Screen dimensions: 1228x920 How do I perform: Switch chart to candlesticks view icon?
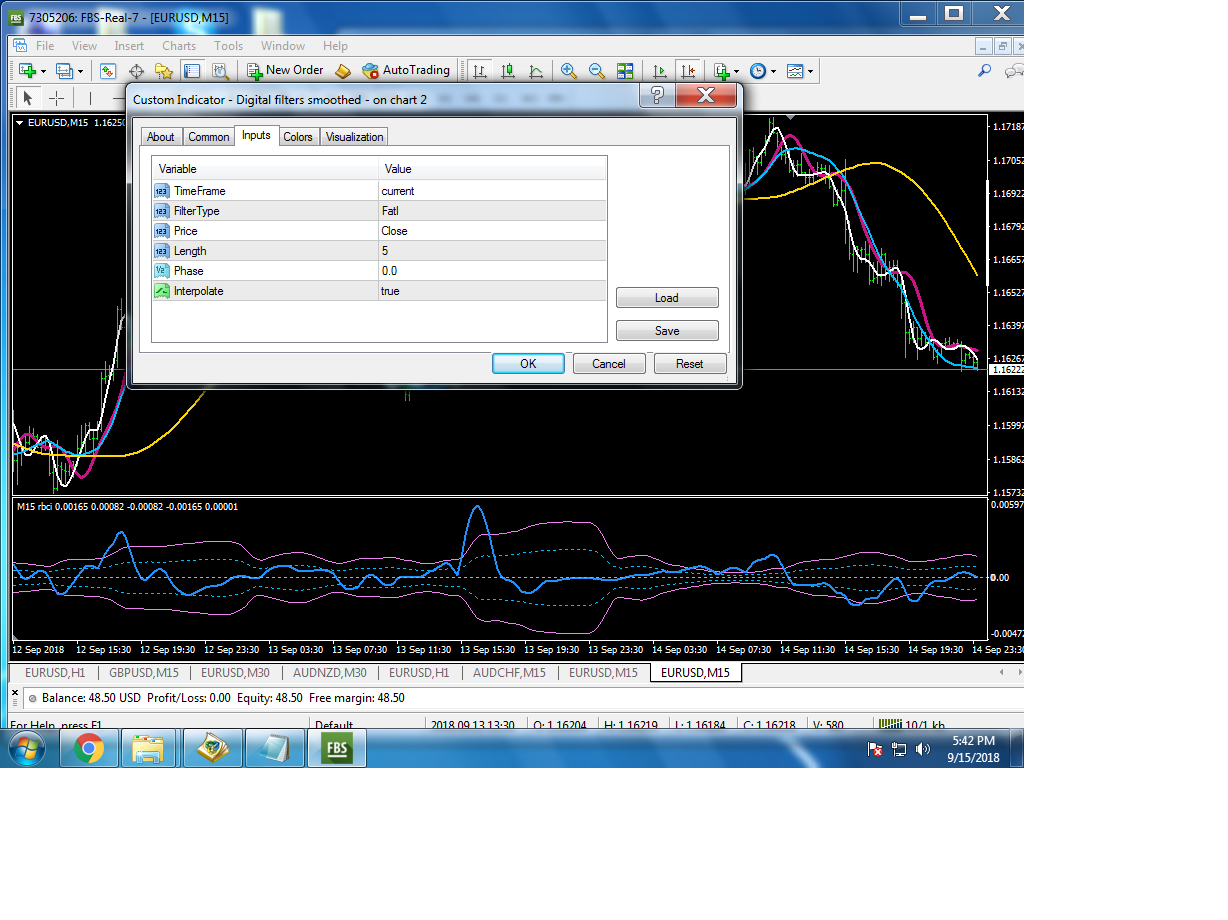coord(508,71)
